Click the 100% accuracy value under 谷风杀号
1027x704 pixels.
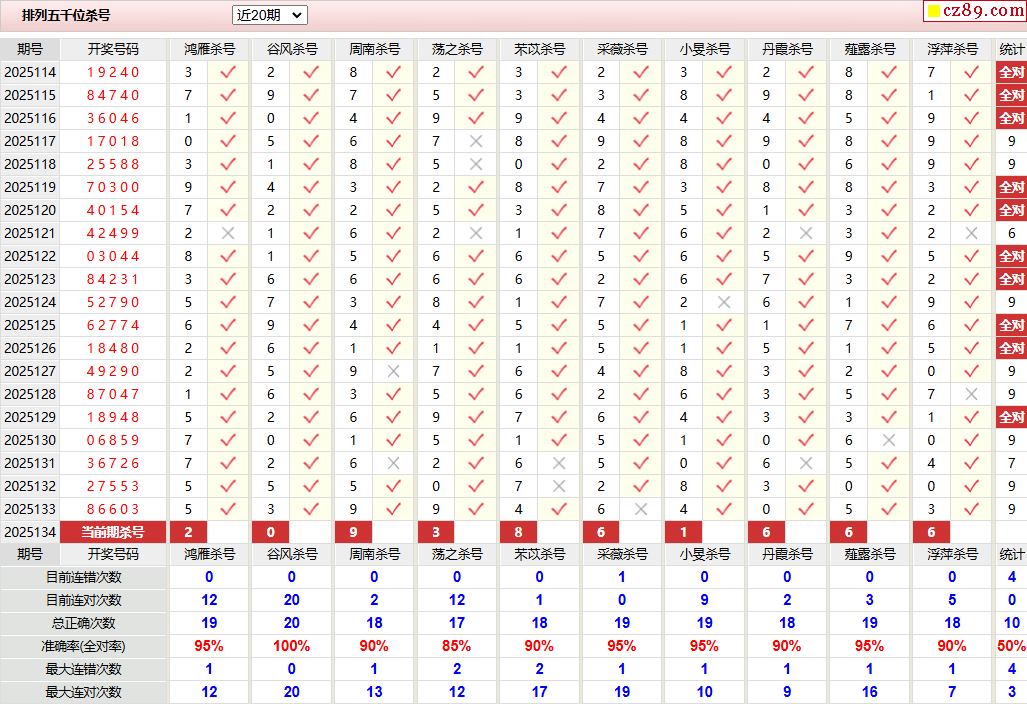click(x=291, y=646)
